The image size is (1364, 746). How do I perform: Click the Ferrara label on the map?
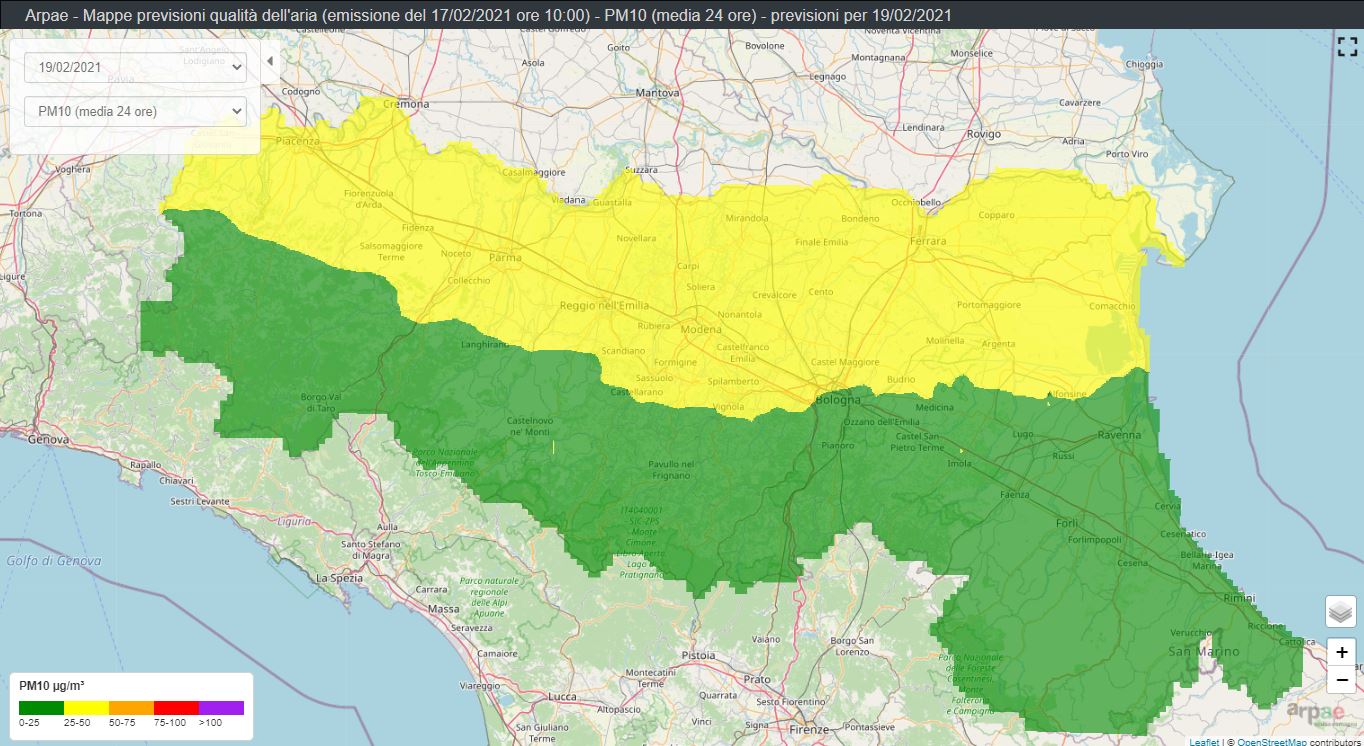929,241
